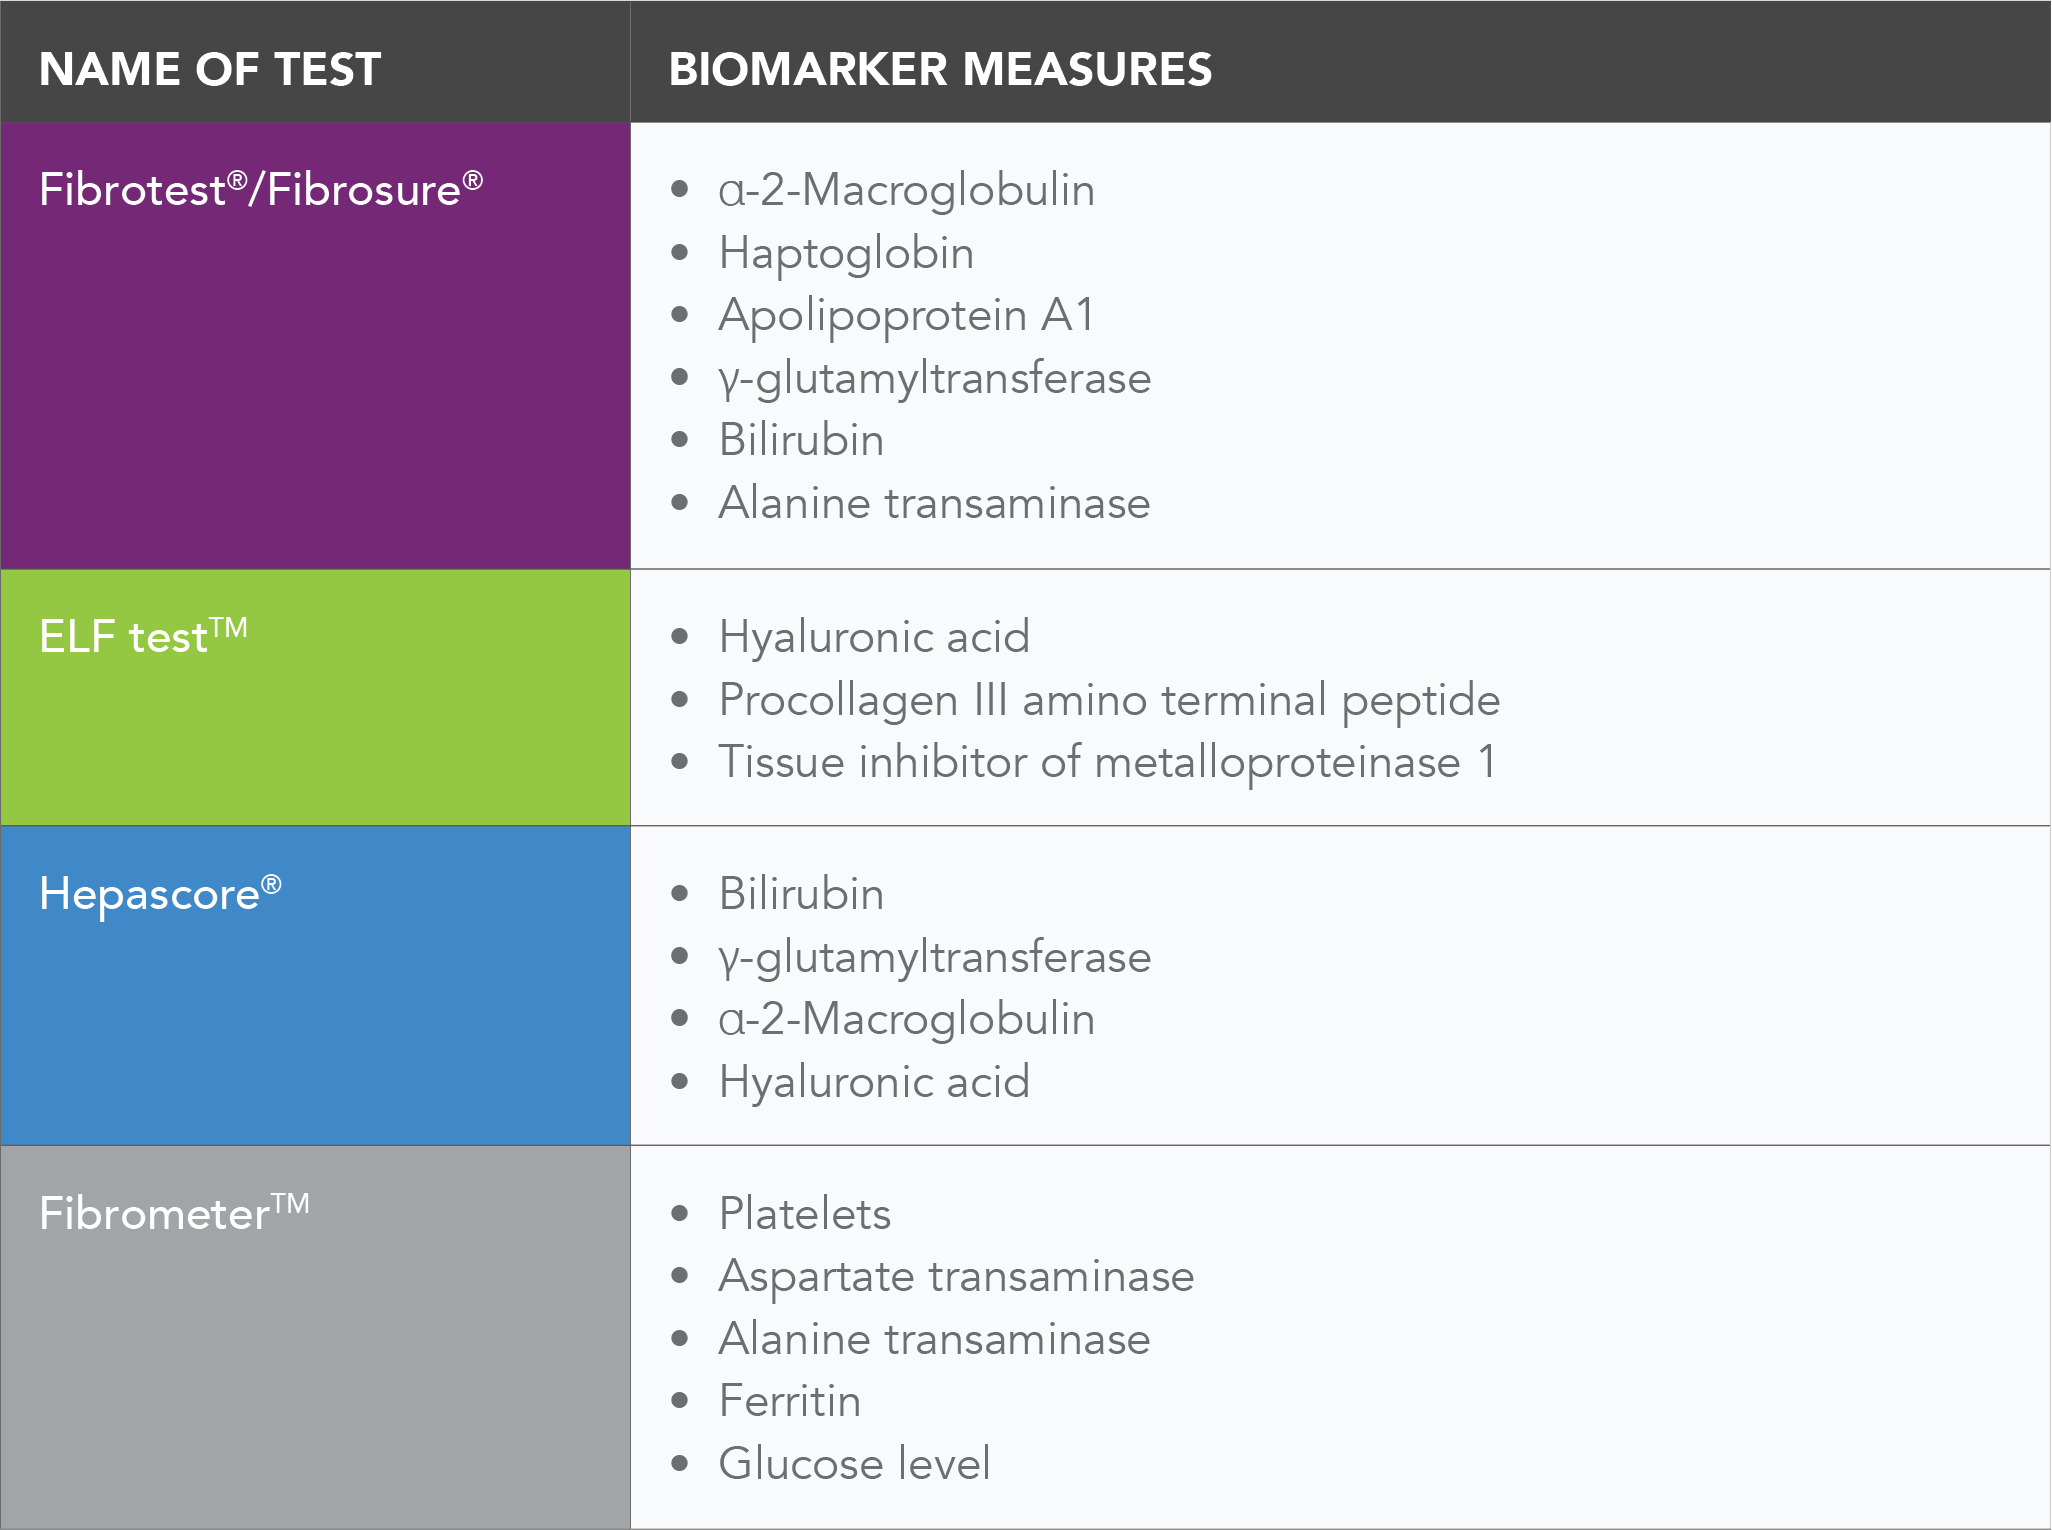Click γ-glutamyltransferase in the Hepascore row
The image size is (2052, 1530).
[934, 957]
